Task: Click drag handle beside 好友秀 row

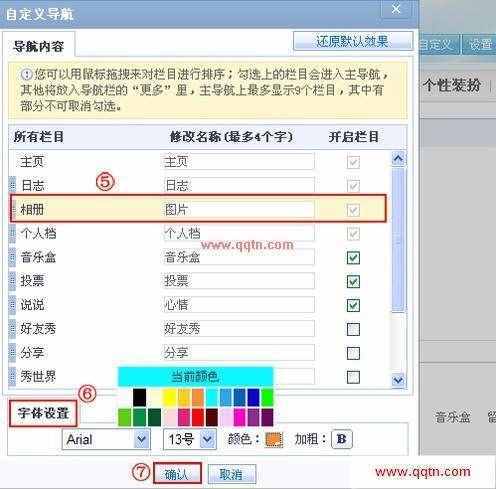Action: (x=12, y=329)
